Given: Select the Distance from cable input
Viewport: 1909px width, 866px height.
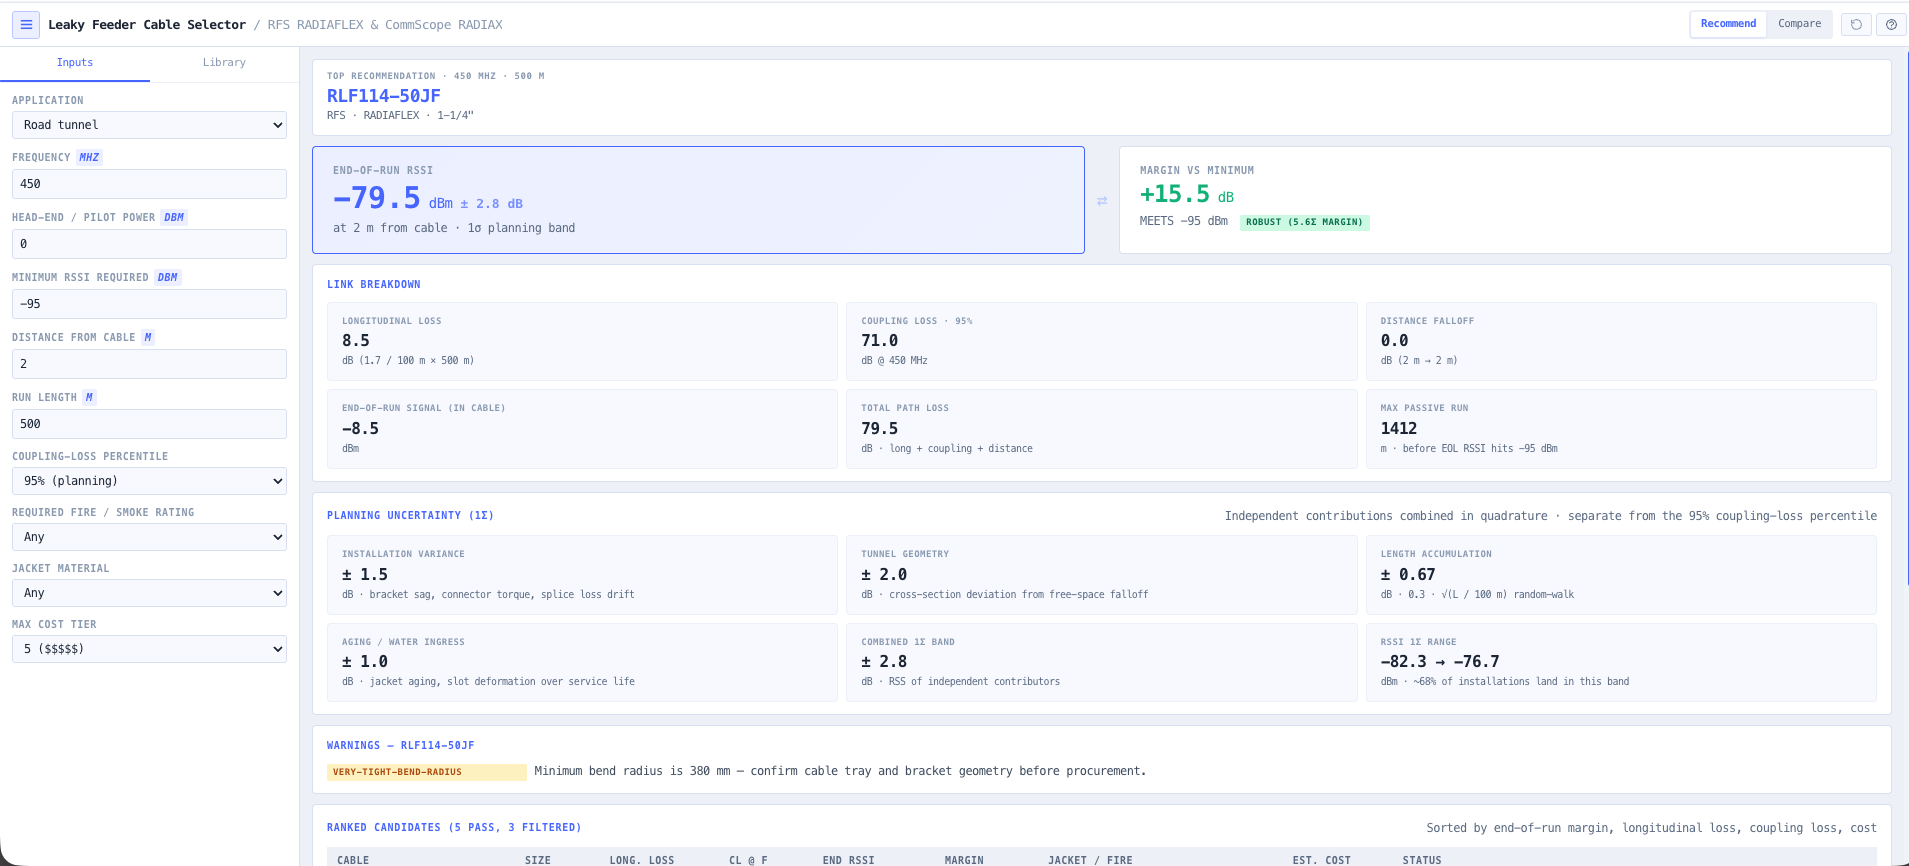Looking at the screenshot, I should [149, 364].
